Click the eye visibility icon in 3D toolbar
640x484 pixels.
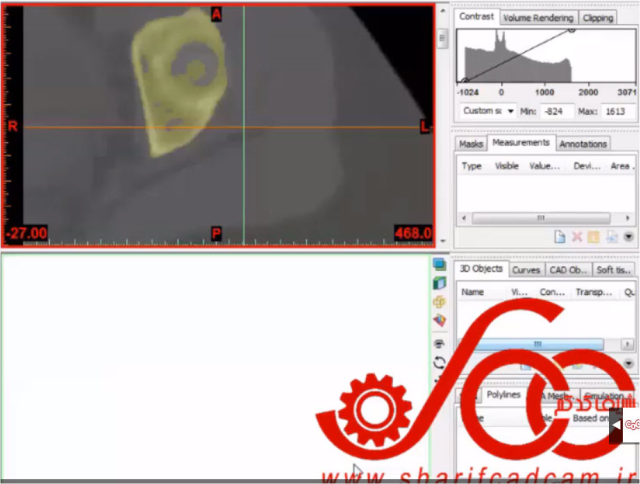(x=439, y=344)
